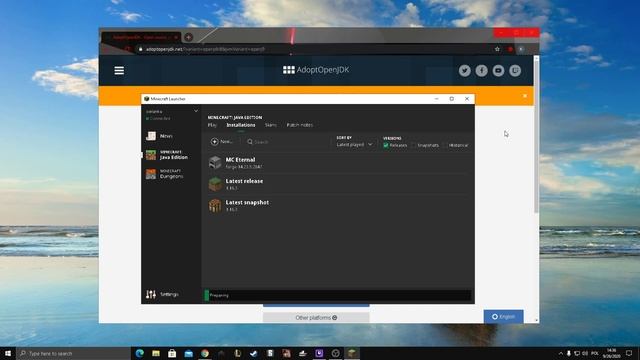This screenshot has height=360, width=640.
Task: Open Steam from taskbar
Action: click(x=254, y=353)
